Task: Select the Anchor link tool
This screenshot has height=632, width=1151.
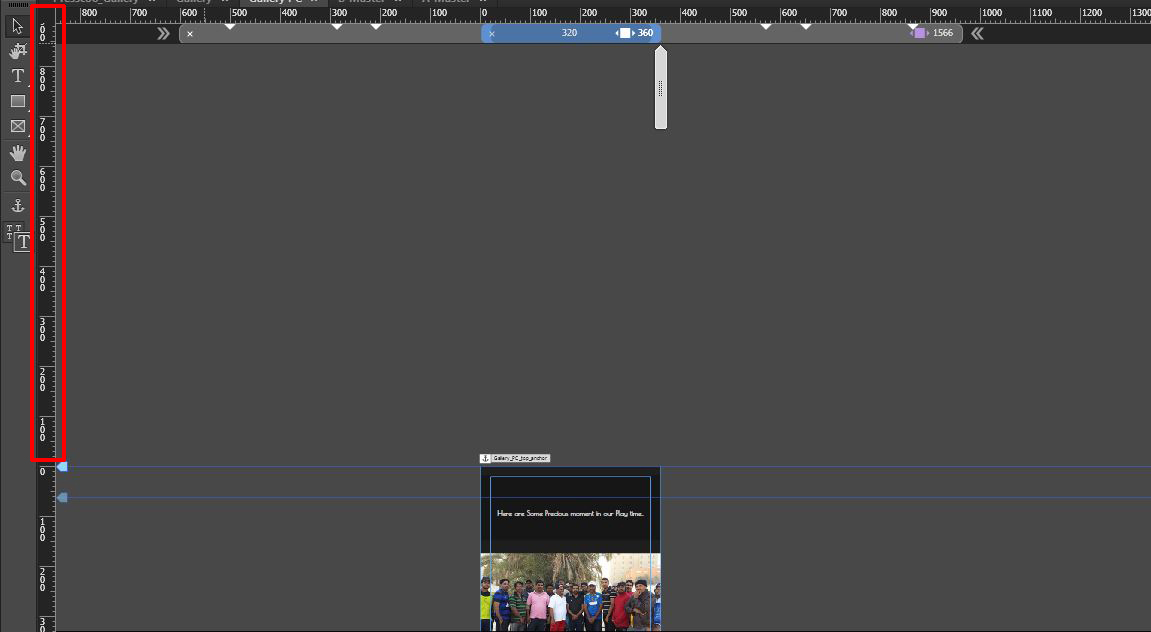Action: 18,206
